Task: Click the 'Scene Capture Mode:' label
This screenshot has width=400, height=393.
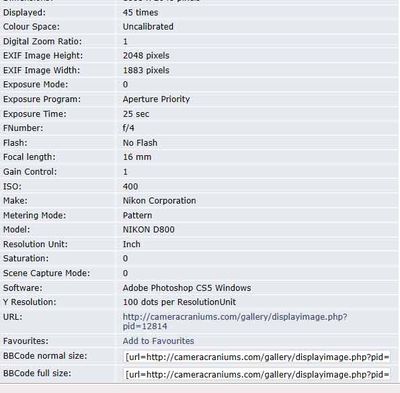Action: click(47, 273)
